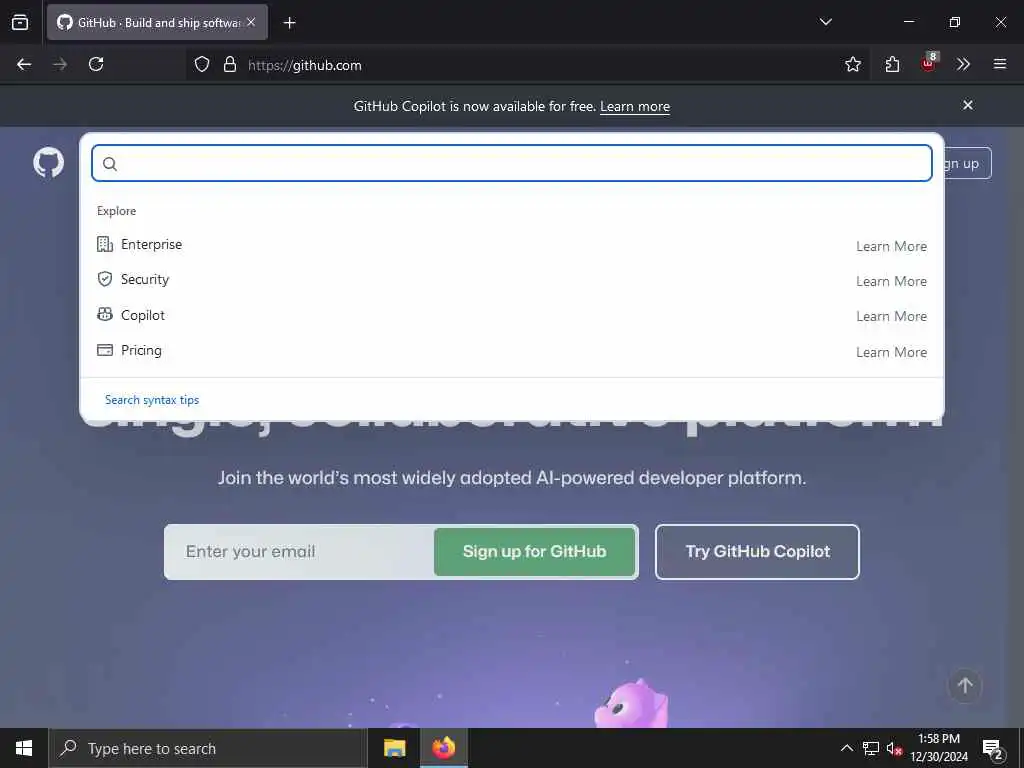
Task: Click the site padlock icon
Action: [229, 65]
